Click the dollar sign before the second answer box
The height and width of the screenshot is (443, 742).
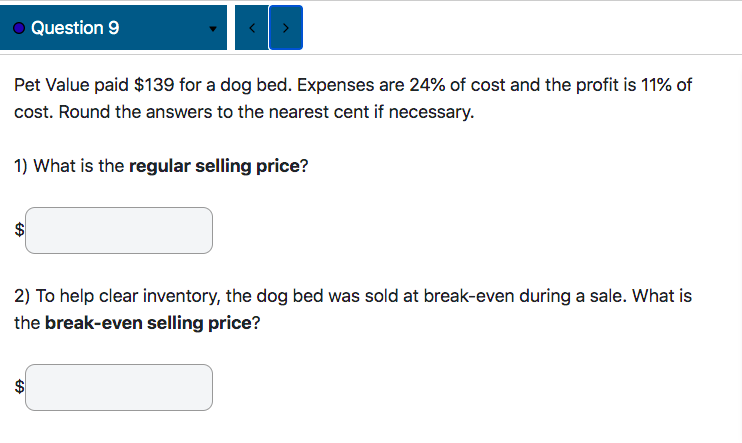coord(18,388)
